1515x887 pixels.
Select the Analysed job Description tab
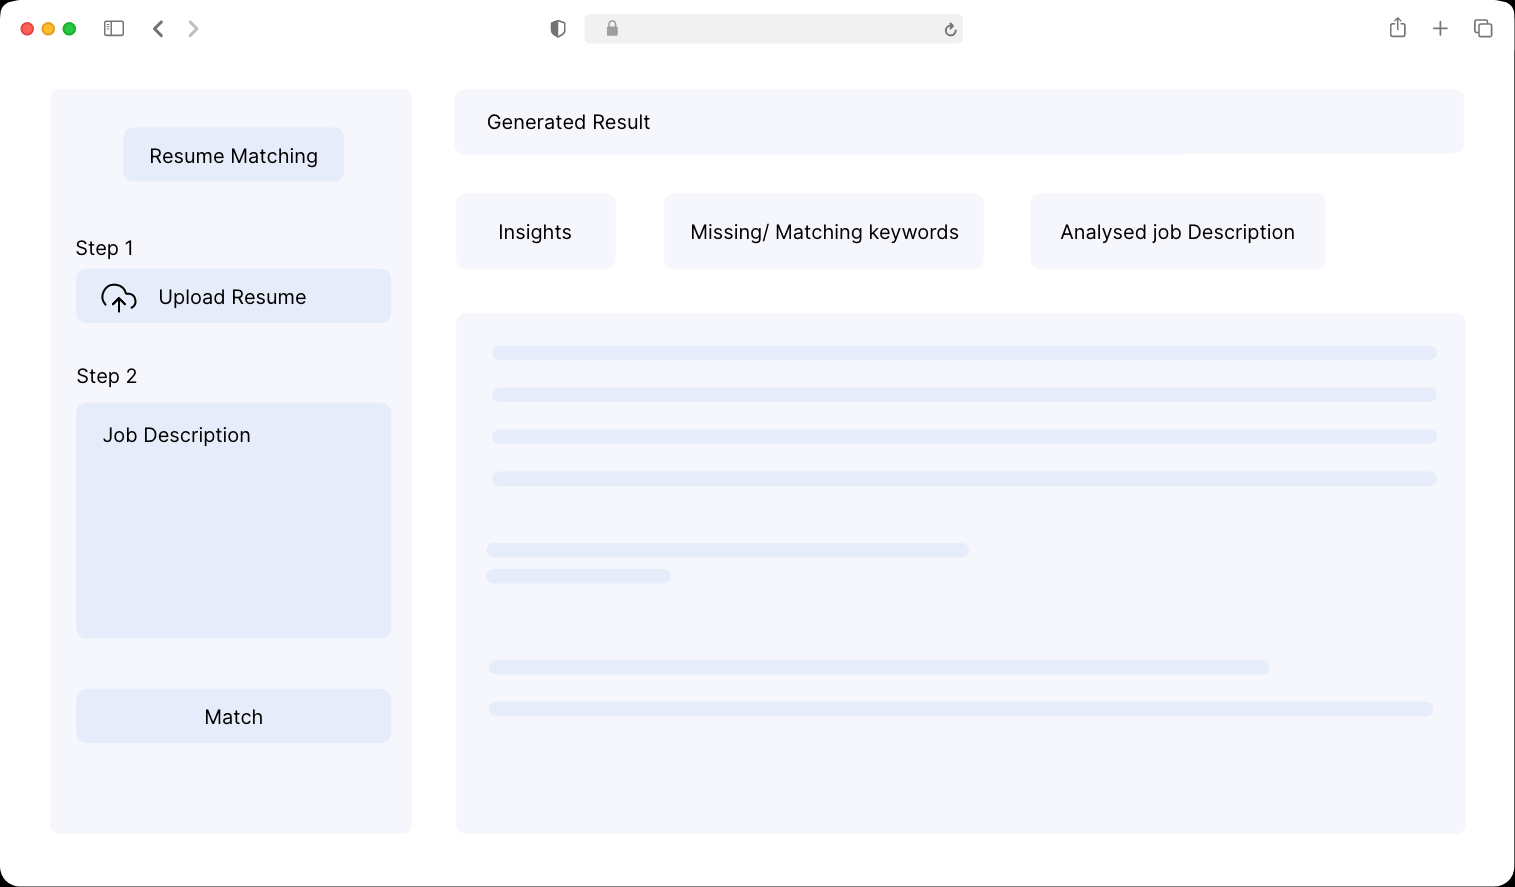[x=1177, y=231]
